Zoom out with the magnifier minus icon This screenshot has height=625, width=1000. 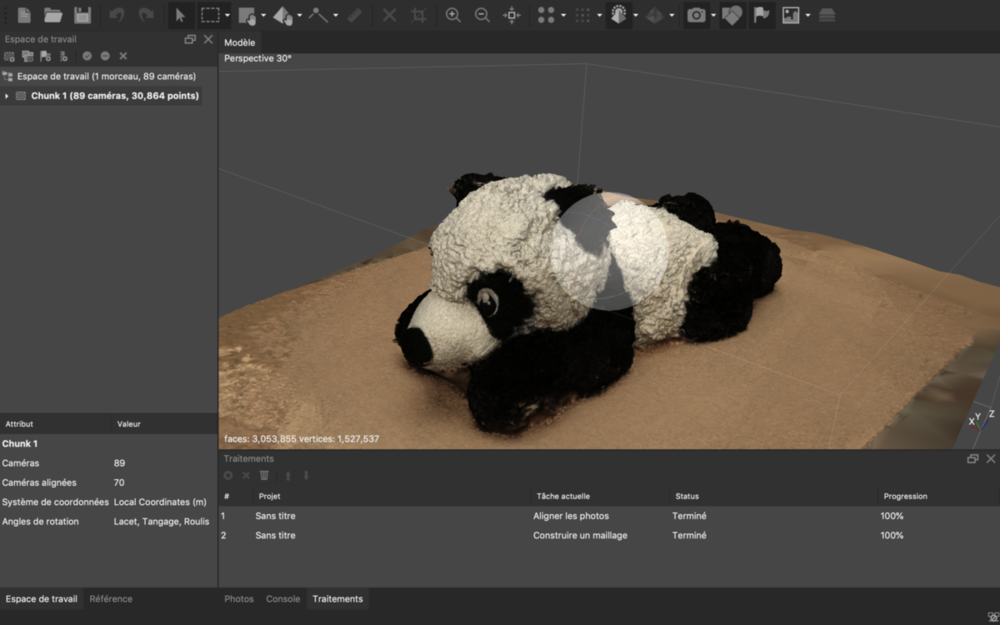tap(482, 15)
